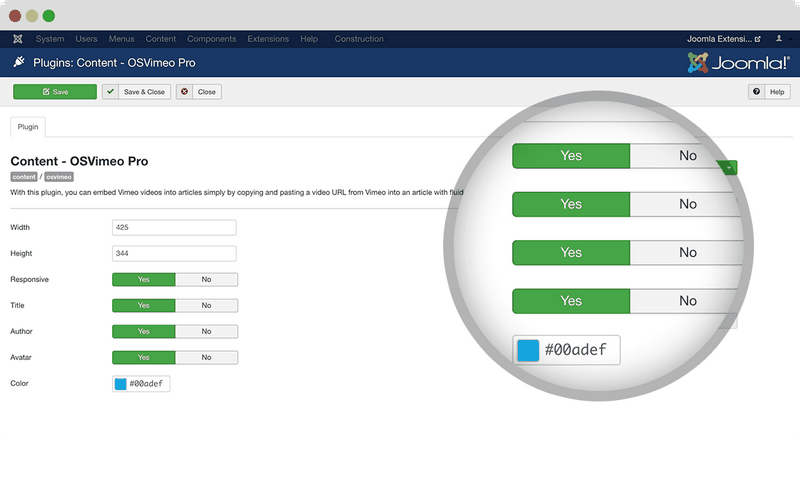Open the Joomla Extensi... site link
Image resolution: width=800 pixels, height=490 pixels.
[x=722, y=39]
